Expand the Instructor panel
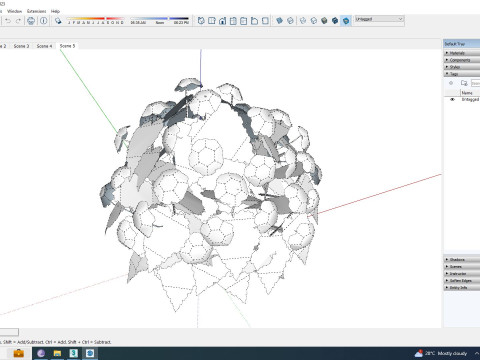480x360 pixels. tap(462, 273)
